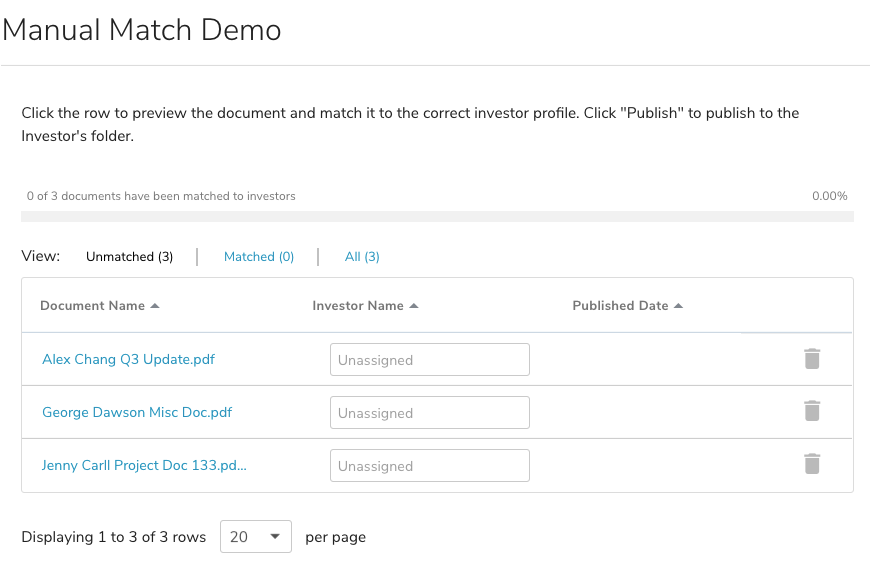Switch to the Matched (0) view
870x573 pixels.
[x=259, y=257]
